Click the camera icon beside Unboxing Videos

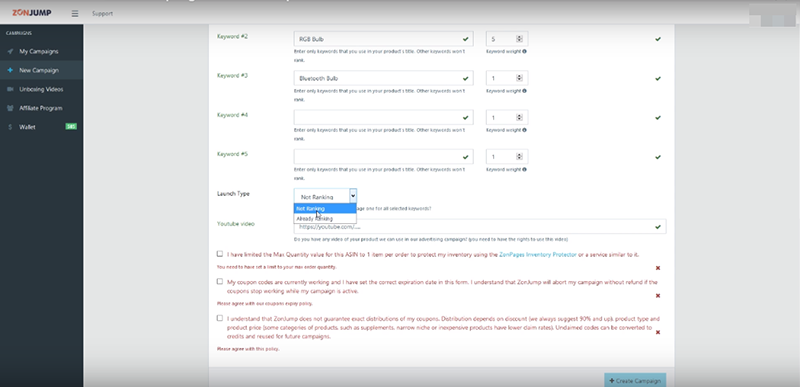pos(10,89)
